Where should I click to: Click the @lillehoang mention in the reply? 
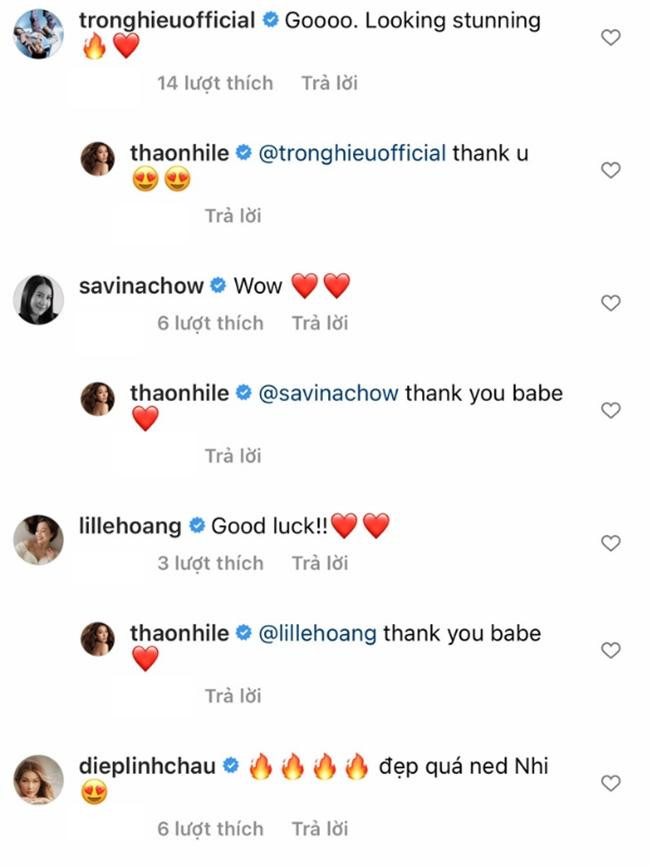(318, 634)
